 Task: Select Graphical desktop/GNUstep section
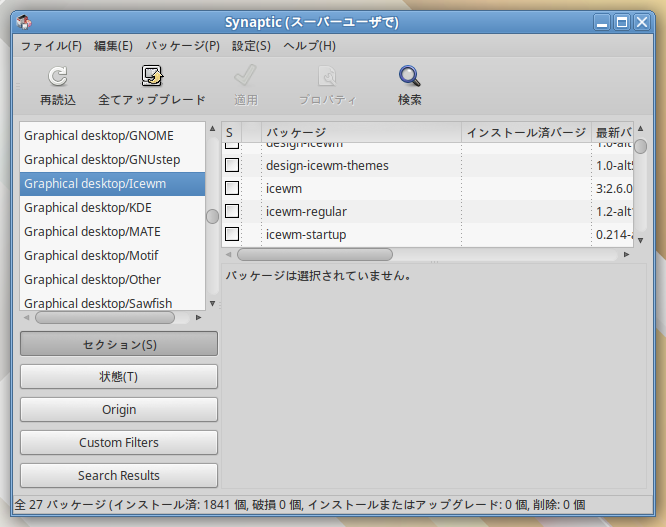coord(113,160)
